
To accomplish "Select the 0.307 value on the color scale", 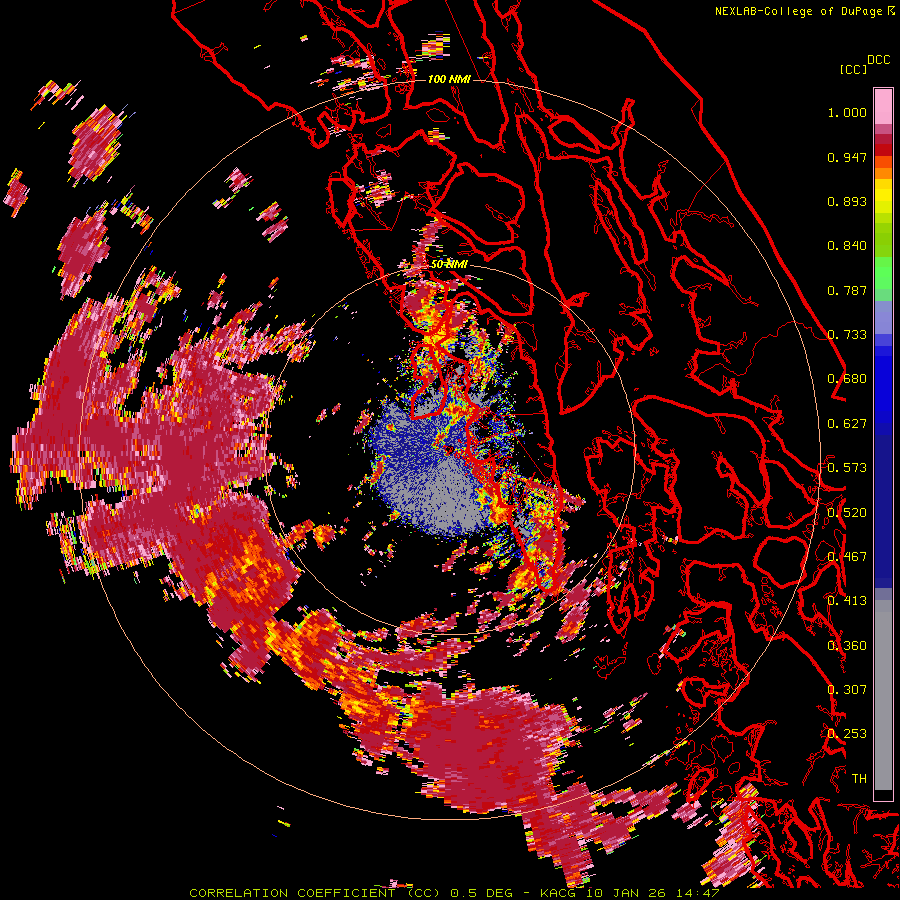I will coord(847,690).
